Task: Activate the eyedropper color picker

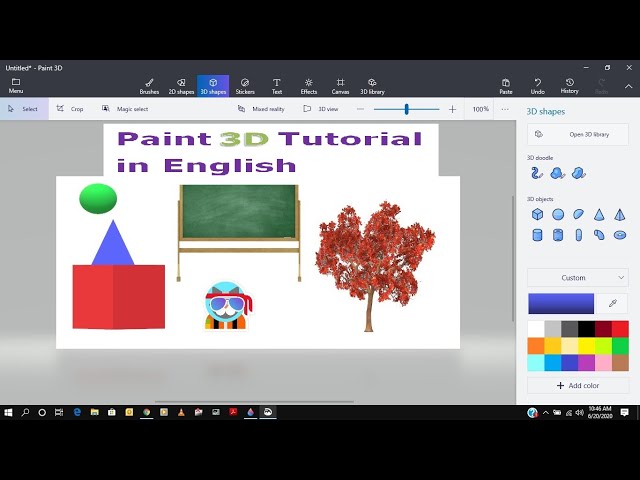Action: tap(613, 303)
